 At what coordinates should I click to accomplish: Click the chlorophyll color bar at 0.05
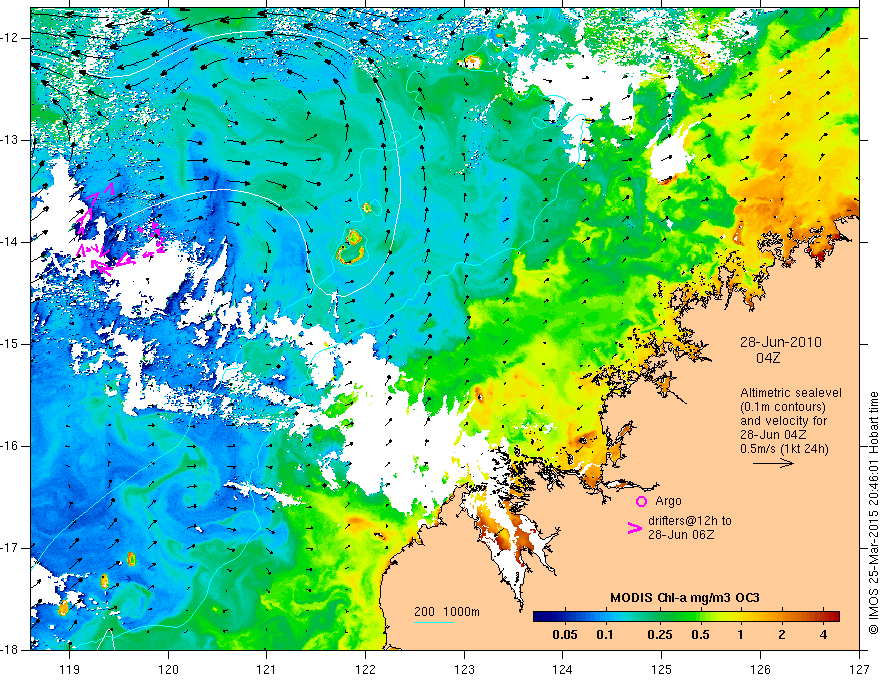point(565,617)
